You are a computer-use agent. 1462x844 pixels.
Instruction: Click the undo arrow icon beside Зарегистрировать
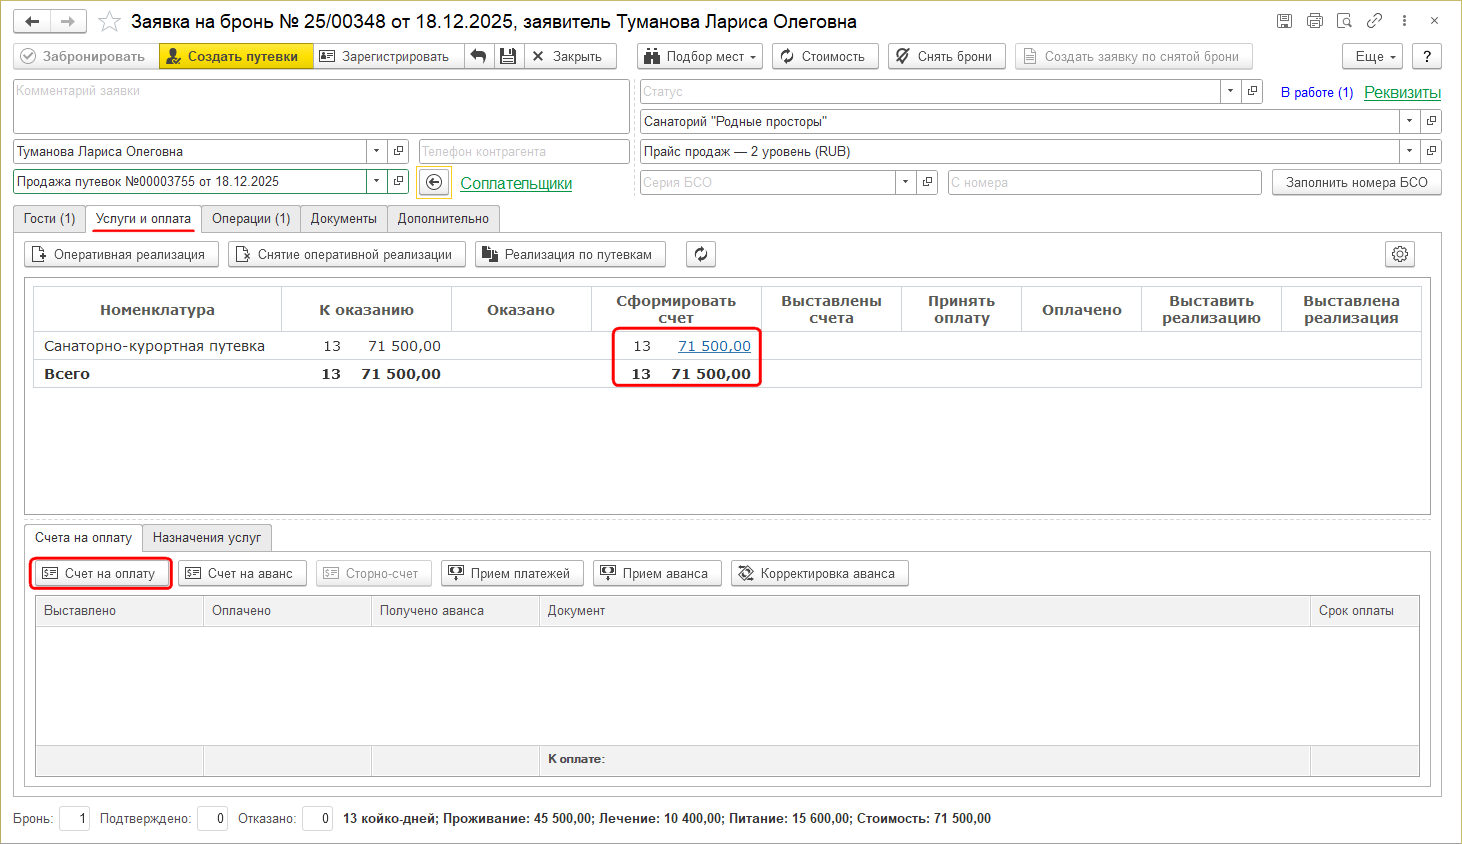point(479,56)
